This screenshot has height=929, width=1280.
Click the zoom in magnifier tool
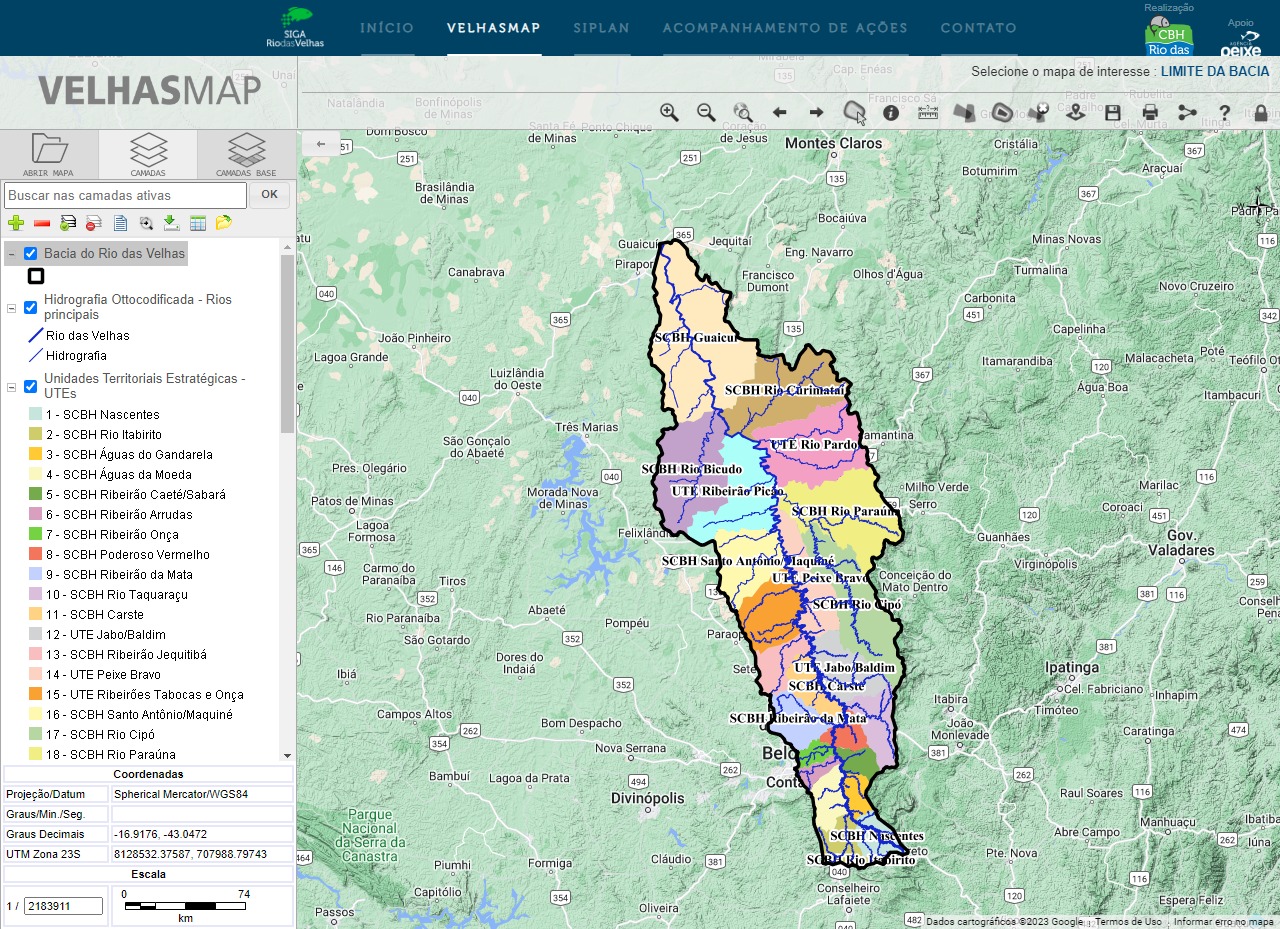point(669,112)
